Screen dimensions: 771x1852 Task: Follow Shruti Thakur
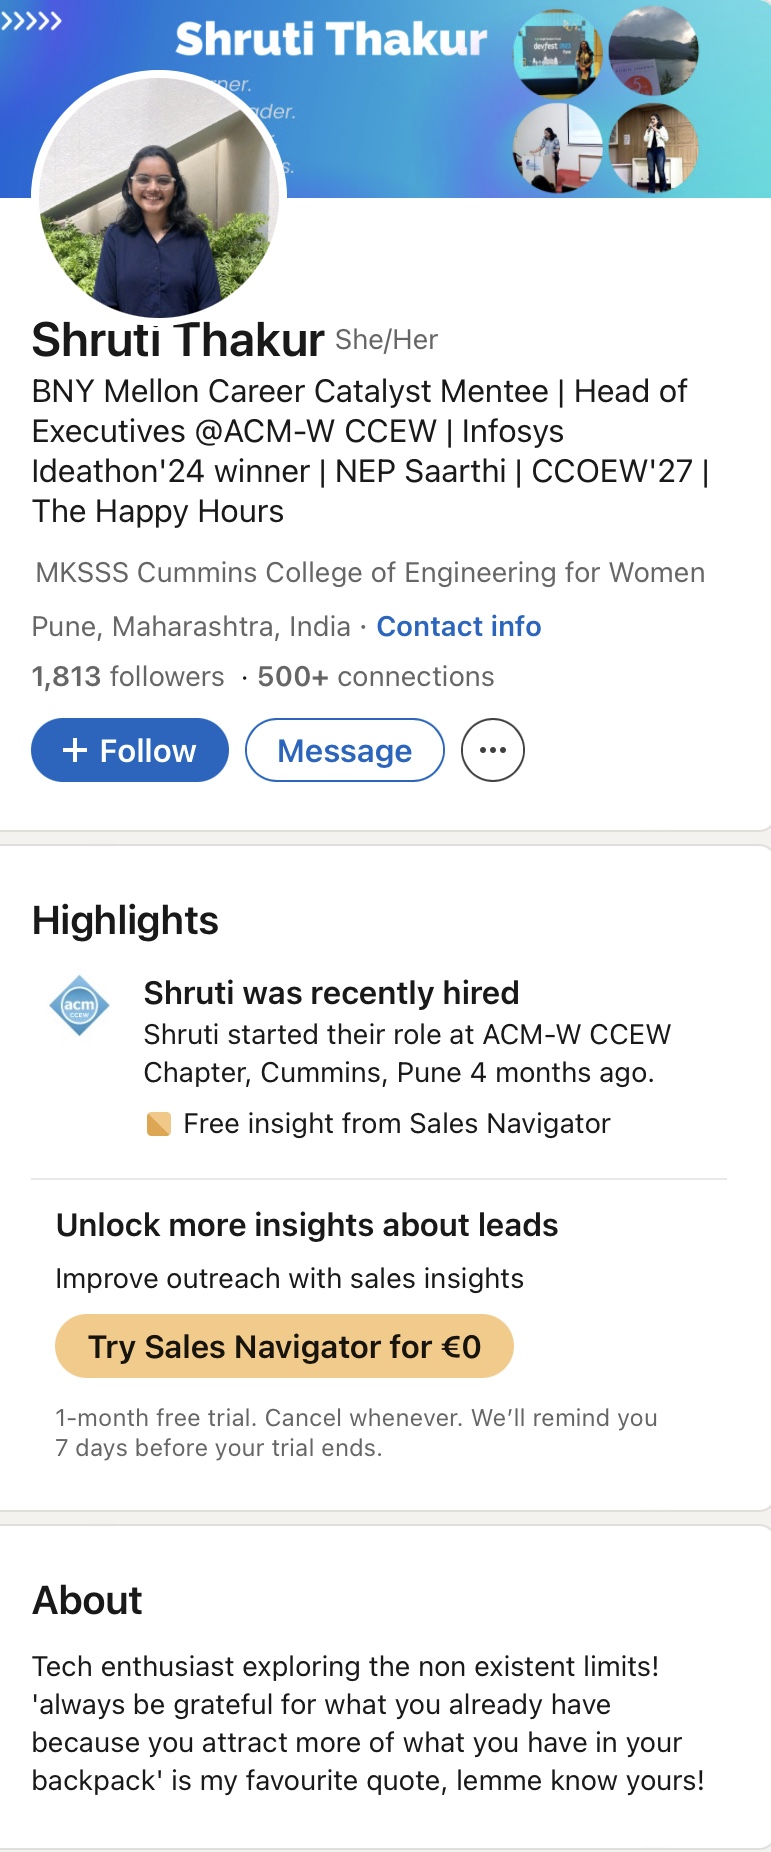[130, 750]
